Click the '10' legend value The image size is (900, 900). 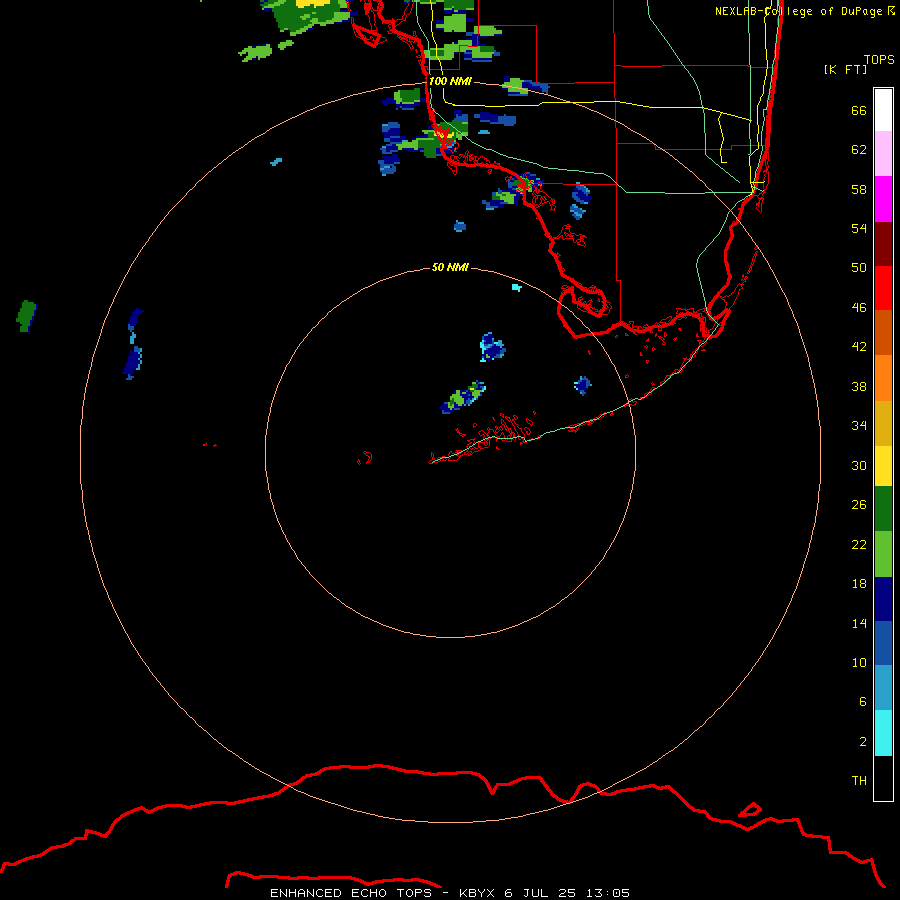tap(859, 662)
